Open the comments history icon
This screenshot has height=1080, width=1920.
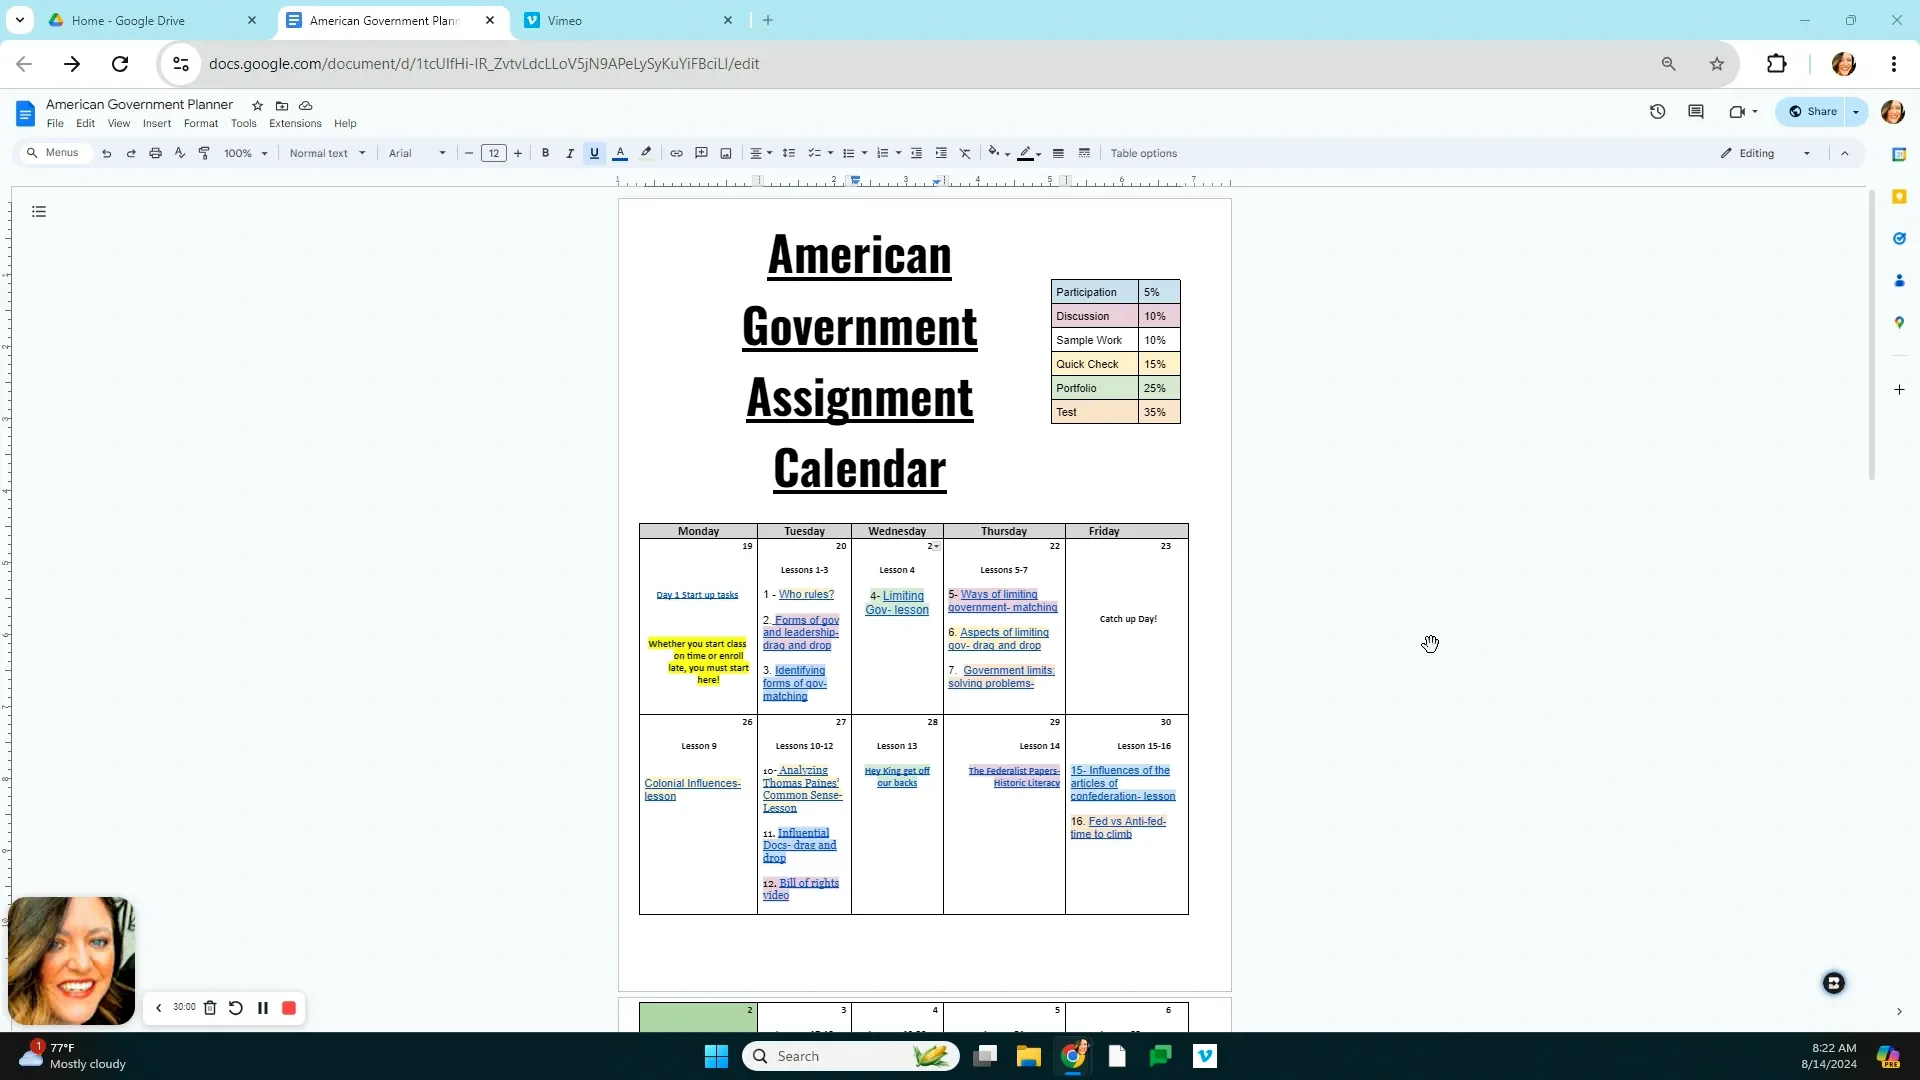(1695, 112)
